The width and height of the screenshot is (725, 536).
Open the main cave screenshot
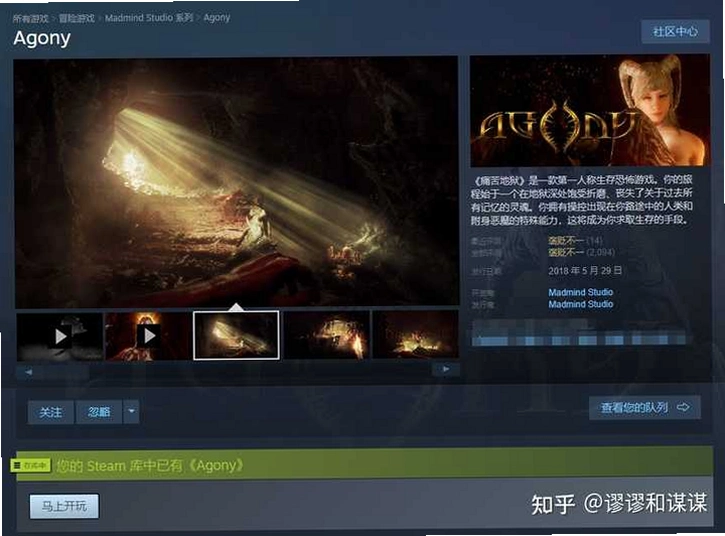[236, 182]
